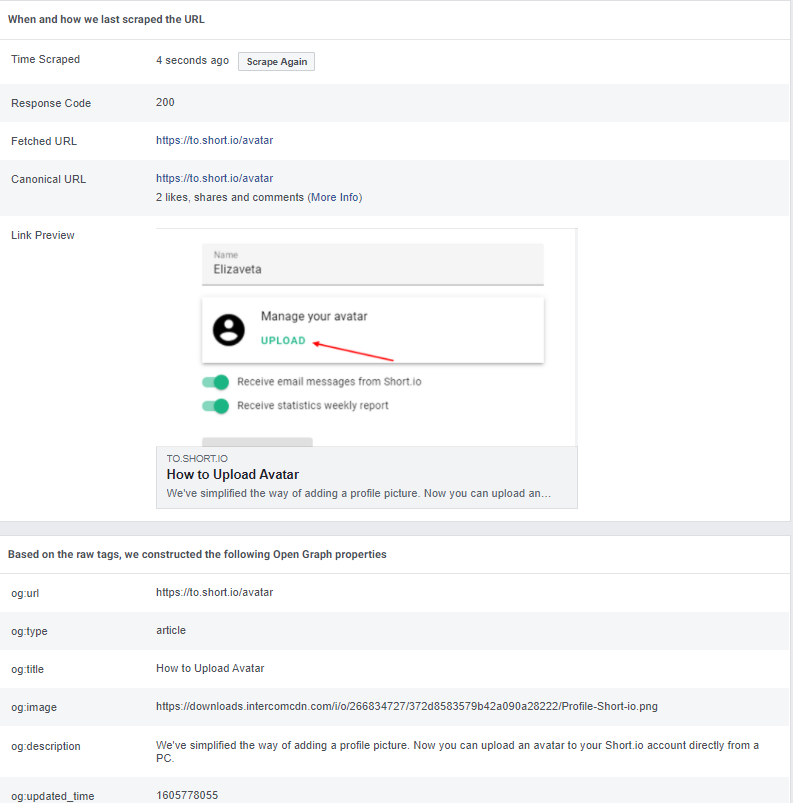Select the 200 response code value
The image size is (793, 803).
(x=165, y=102)
